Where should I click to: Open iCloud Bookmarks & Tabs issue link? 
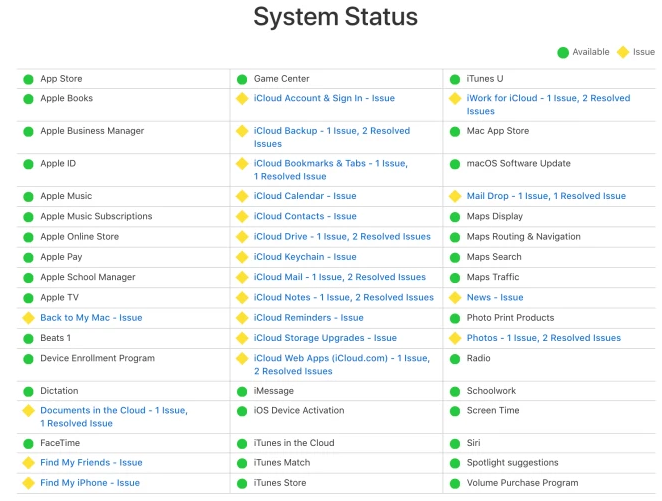pyautogui.click(x=331, y=170)
